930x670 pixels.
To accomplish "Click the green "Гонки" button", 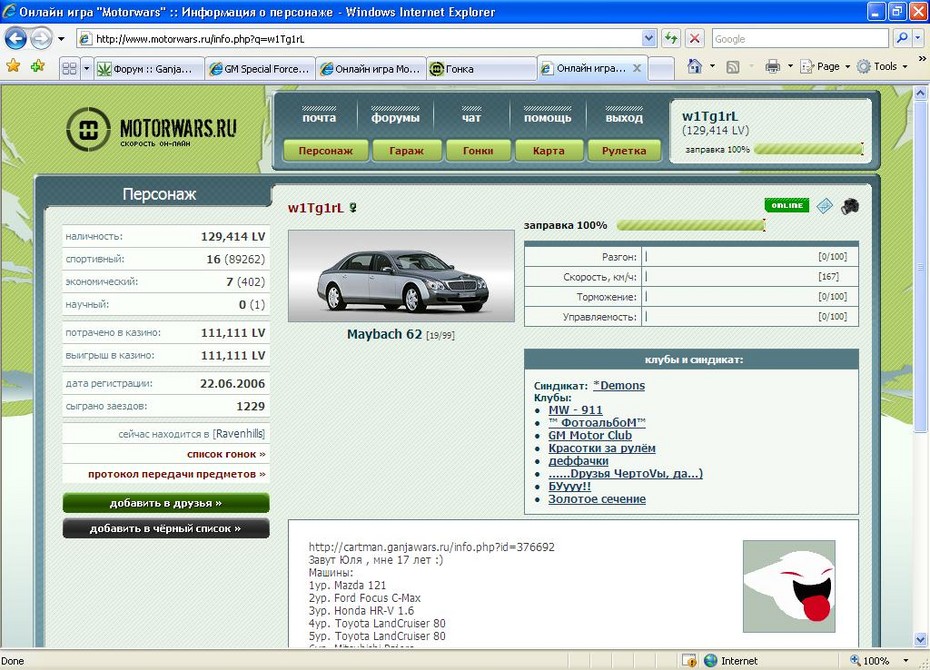I will point(478,151).
